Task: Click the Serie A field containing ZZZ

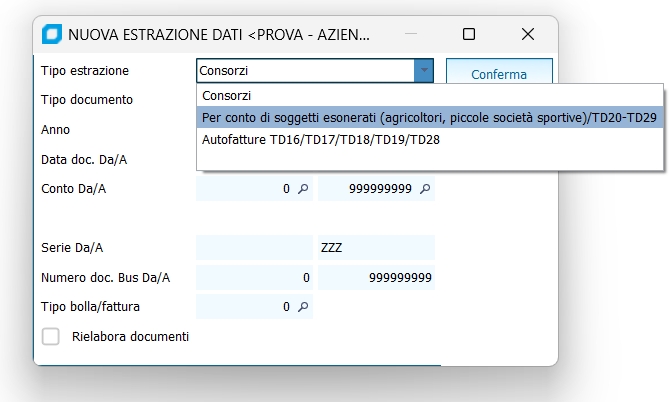Action: [376, 247]
